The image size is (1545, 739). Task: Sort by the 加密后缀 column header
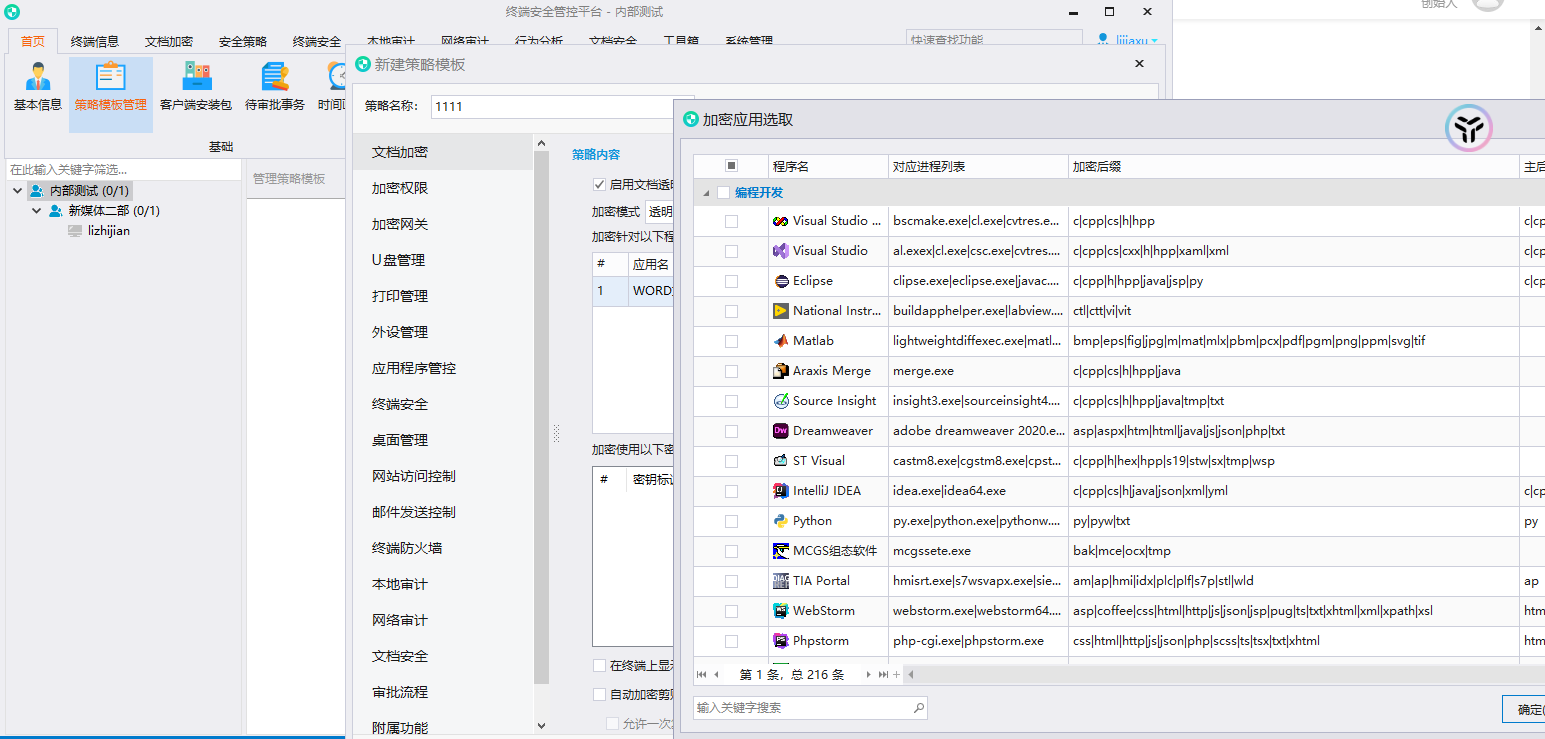pos(1294,166)
